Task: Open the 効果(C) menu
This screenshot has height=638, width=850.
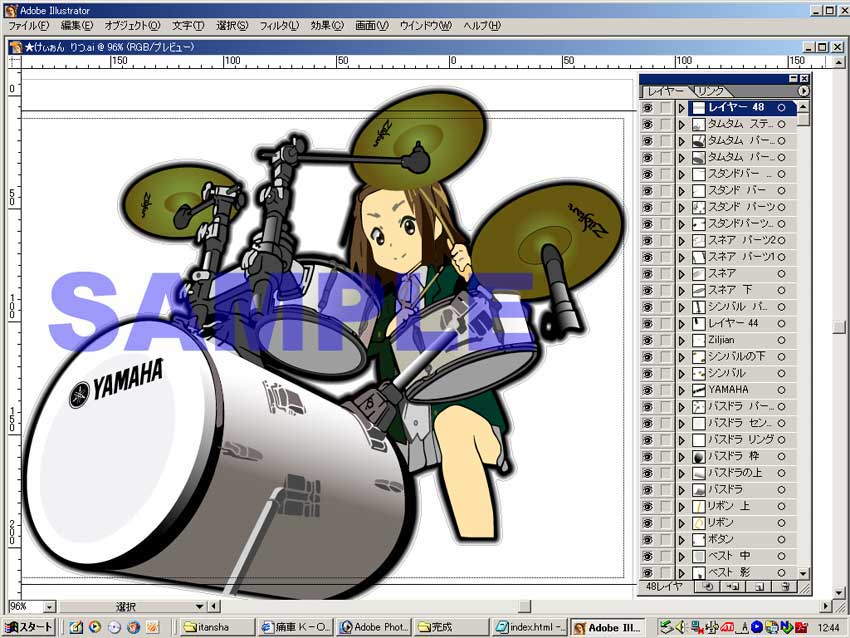Action: (x=327, y=25)
